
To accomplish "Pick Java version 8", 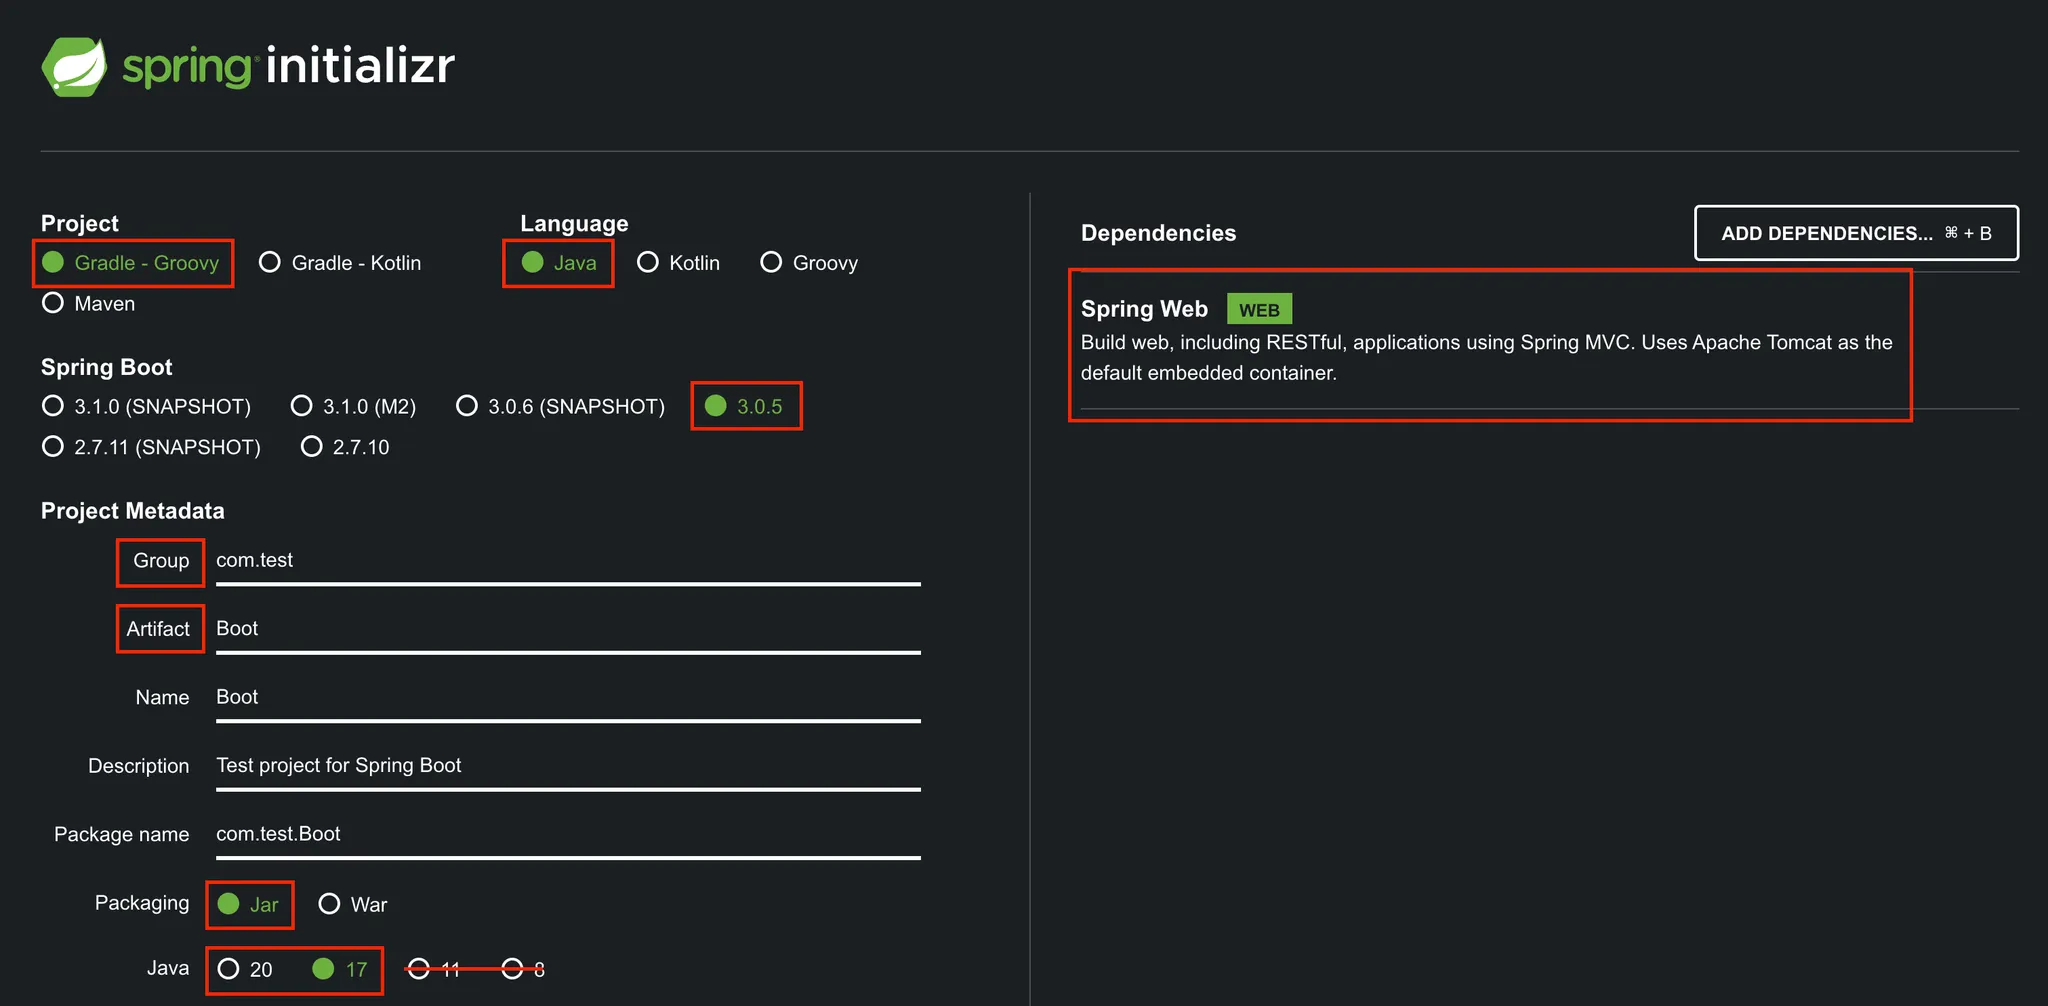I will tap(524, 969).
